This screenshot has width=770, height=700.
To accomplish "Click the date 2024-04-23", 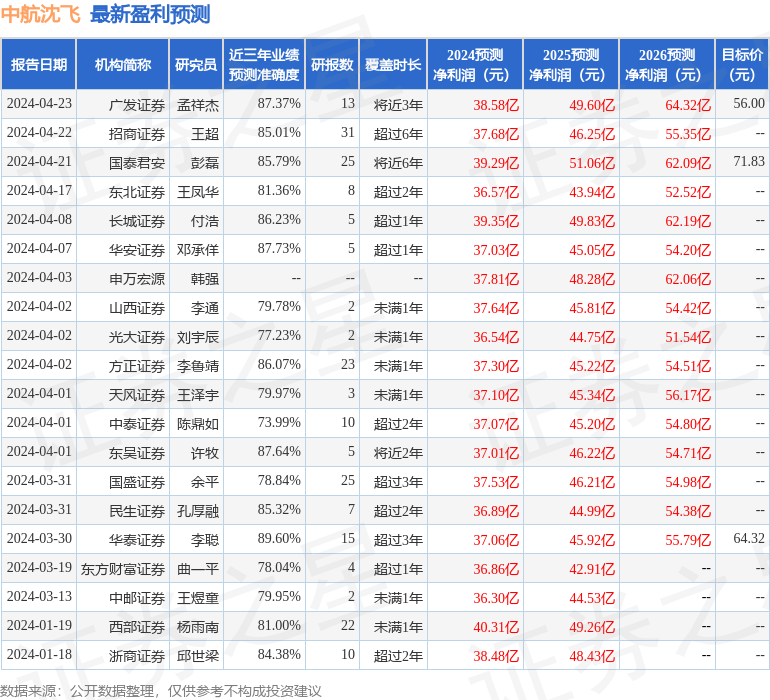I will tap(39, 104).
